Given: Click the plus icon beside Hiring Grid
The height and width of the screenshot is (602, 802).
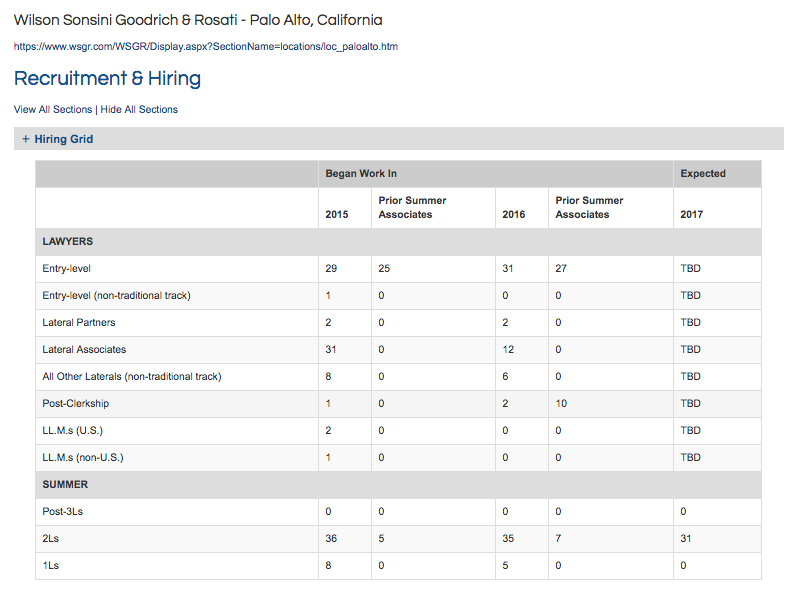Looking at the screenshot, I should pos(26,139).
